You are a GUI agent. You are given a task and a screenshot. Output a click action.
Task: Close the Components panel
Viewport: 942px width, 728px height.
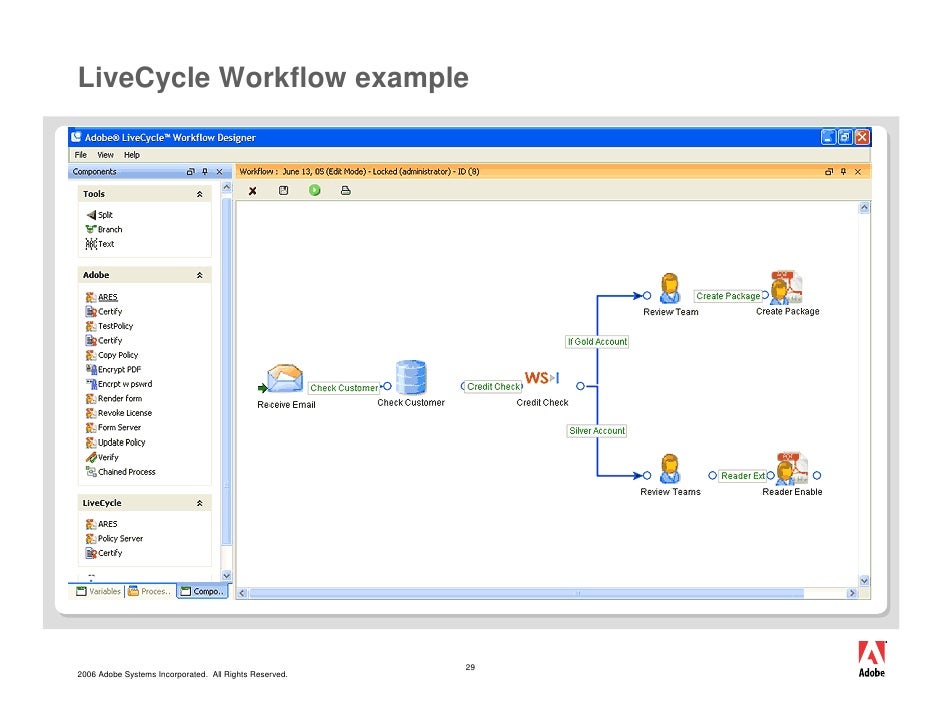[x=219, y=172]
